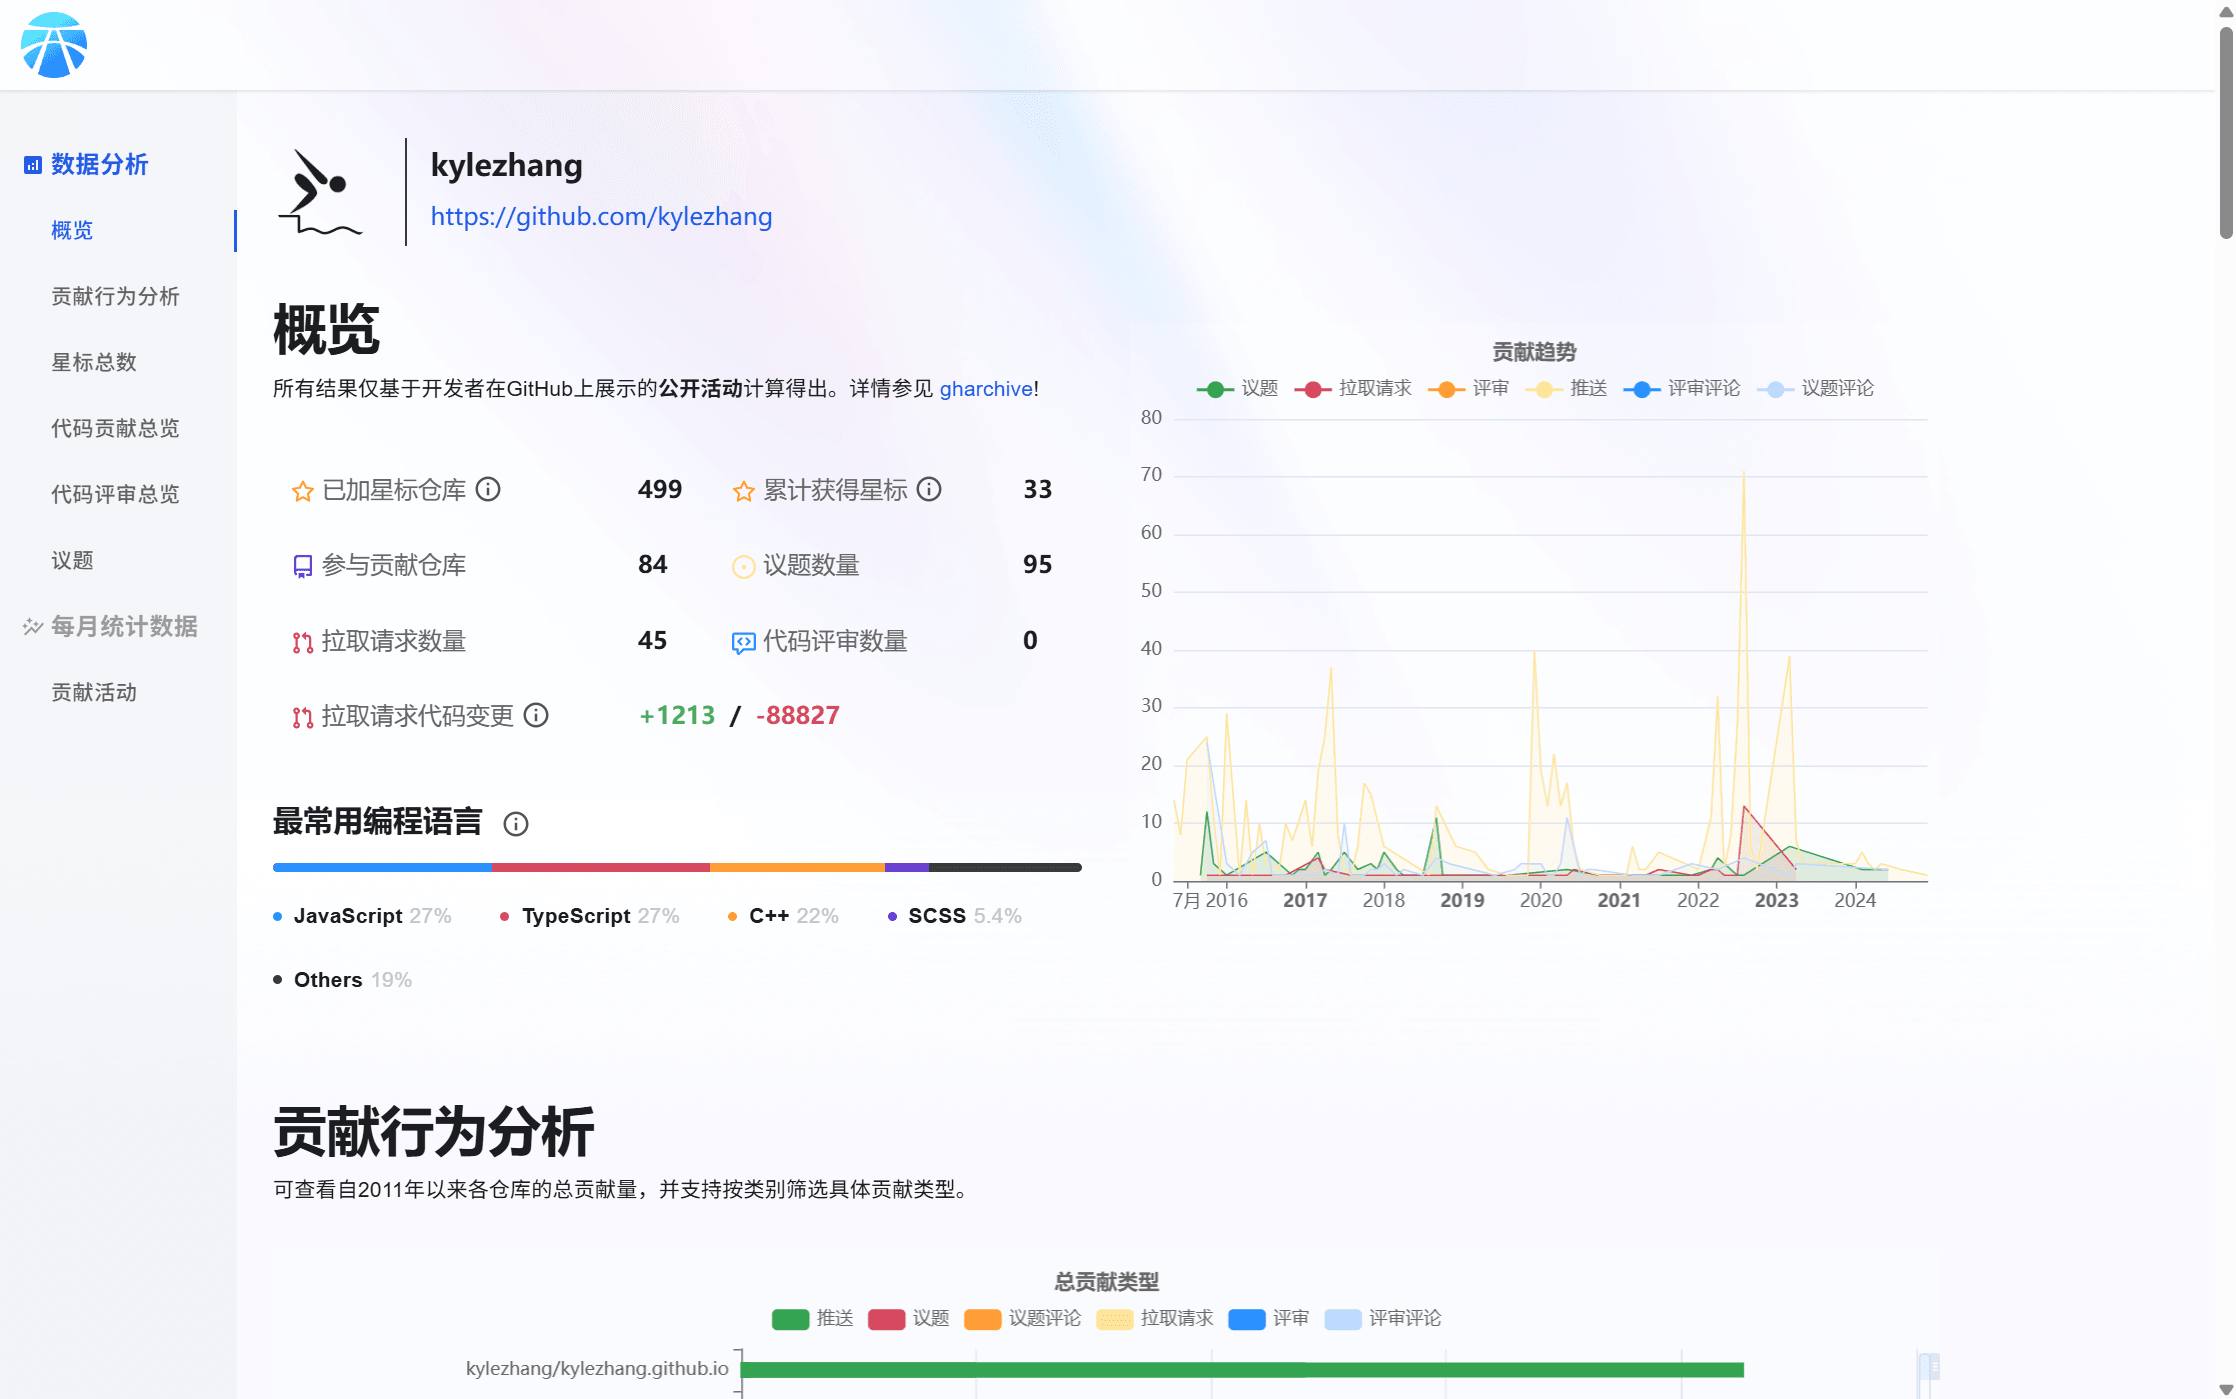Toggle 议题评论 in 总贡献类型 legend
The height and width of the screenshot is (1399, 2236).
click(1022, 1319)
